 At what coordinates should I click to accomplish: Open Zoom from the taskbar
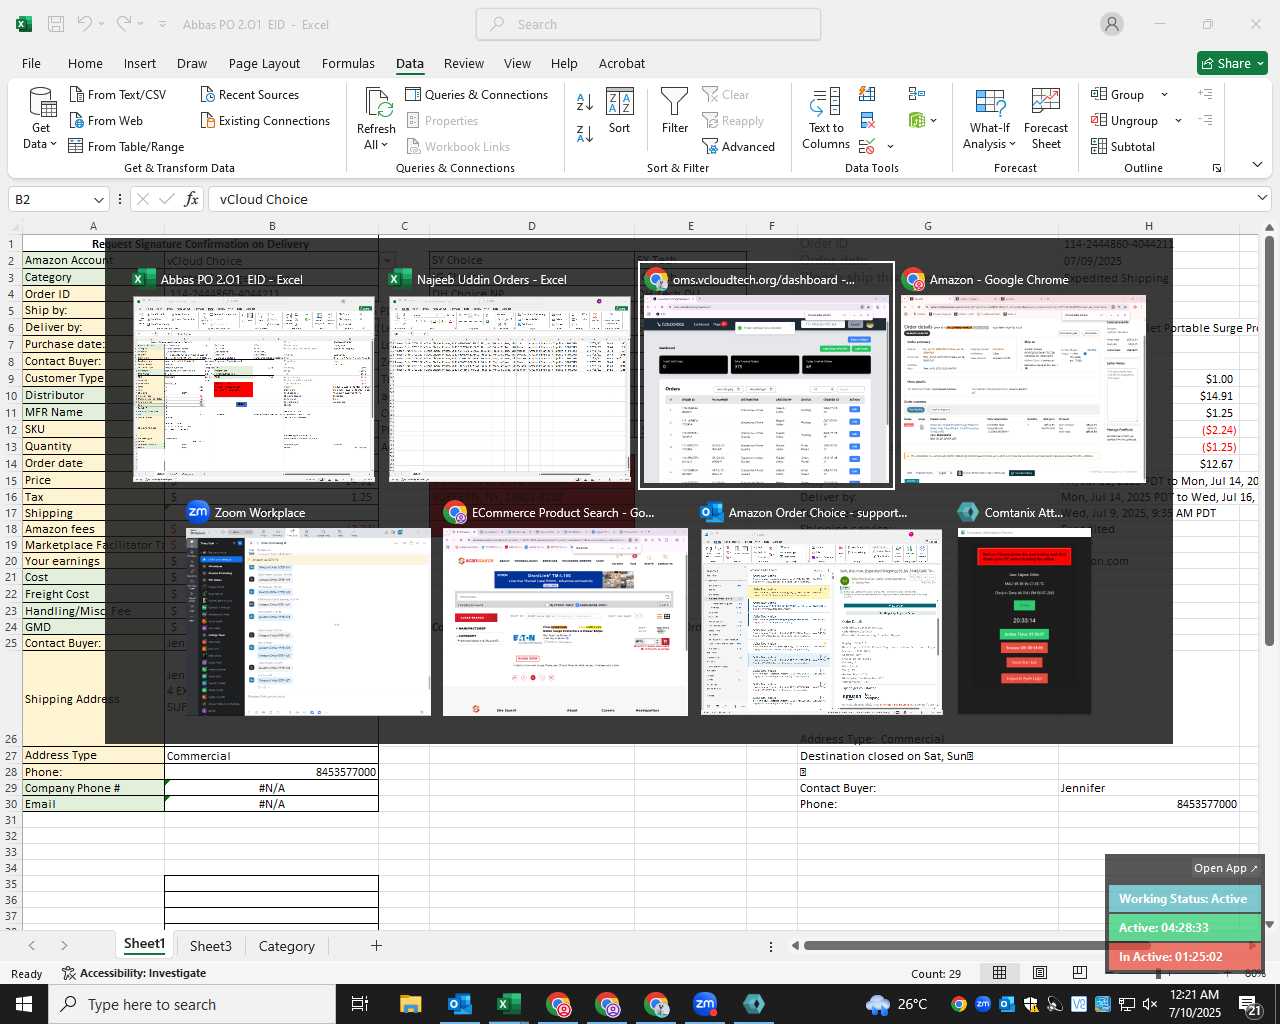705,1004
